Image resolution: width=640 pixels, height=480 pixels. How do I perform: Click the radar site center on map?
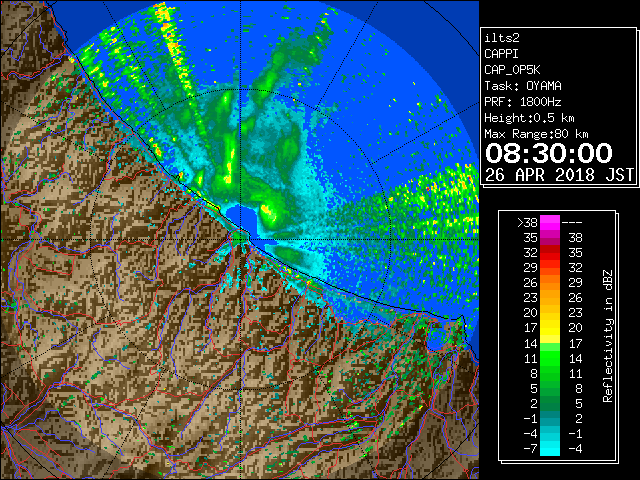coord(240,240)
